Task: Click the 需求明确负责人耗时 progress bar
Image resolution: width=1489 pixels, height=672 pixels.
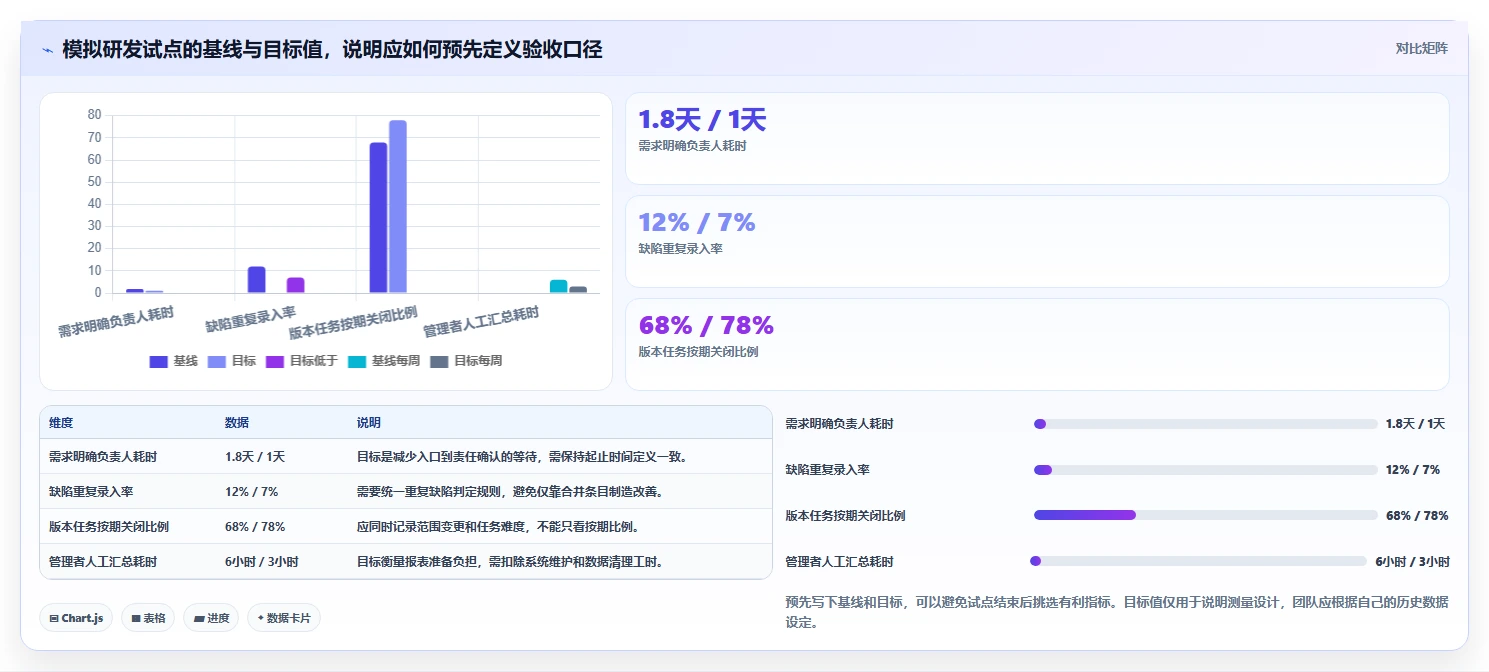Action: click(1206, 424)
